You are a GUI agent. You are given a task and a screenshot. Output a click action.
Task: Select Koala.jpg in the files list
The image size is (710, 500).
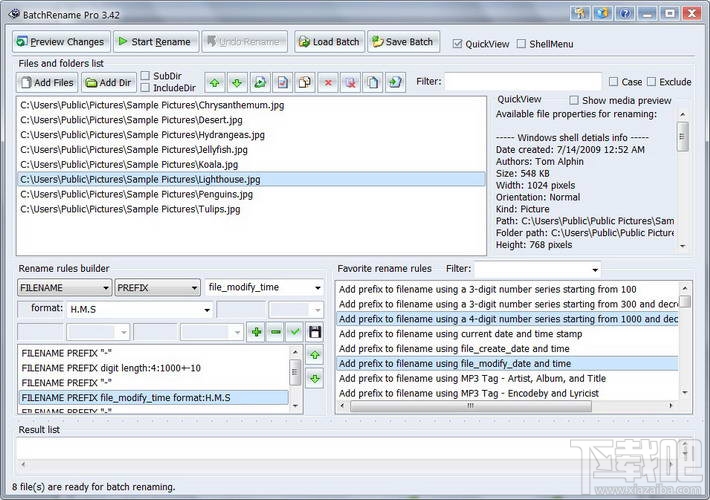point(251,164)
